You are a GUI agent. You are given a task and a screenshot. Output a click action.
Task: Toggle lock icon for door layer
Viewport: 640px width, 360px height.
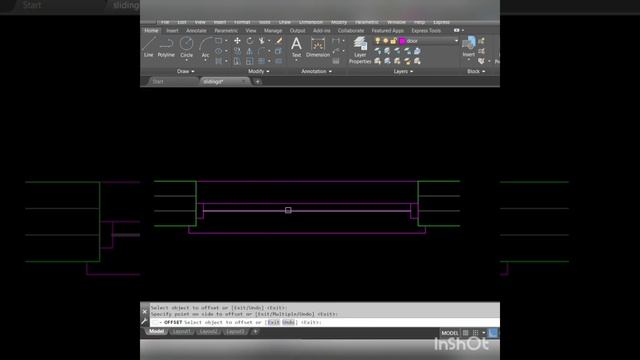click(x=393, y=41)
